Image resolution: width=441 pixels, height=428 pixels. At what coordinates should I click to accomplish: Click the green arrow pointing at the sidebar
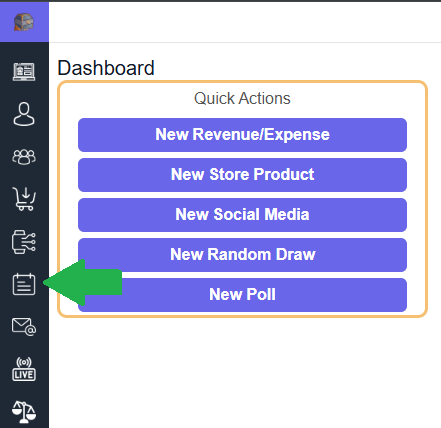(83, 283)
